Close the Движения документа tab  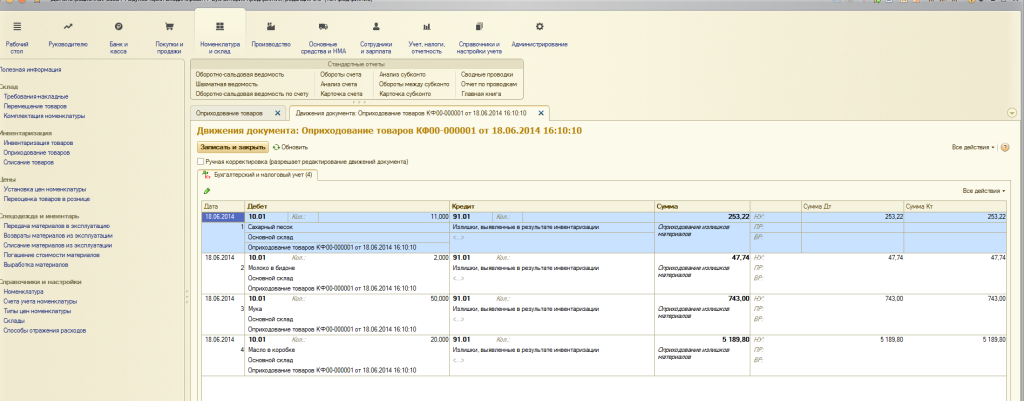click(x=540, y=113)
